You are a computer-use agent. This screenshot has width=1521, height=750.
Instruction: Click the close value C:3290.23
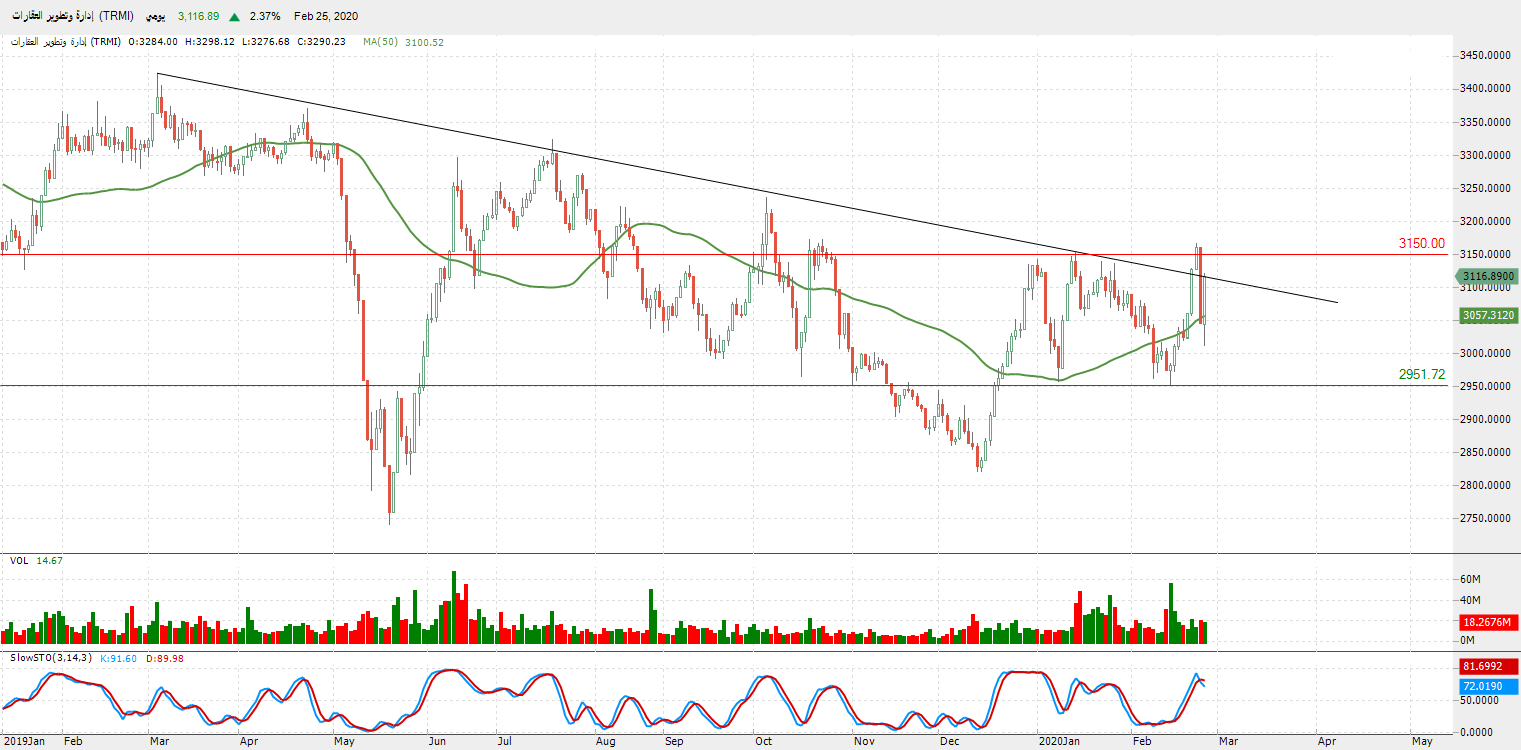pyautogui.click(x=321, y=42)
